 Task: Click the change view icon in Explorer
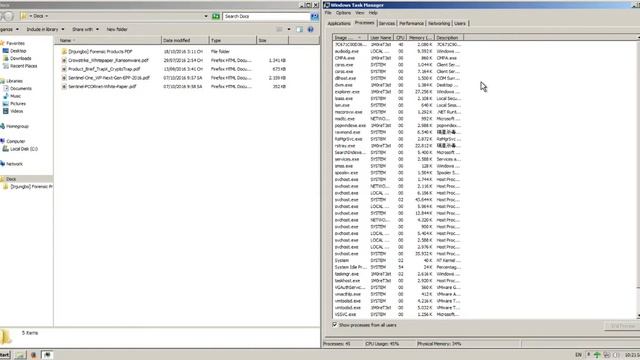[280, 29]
